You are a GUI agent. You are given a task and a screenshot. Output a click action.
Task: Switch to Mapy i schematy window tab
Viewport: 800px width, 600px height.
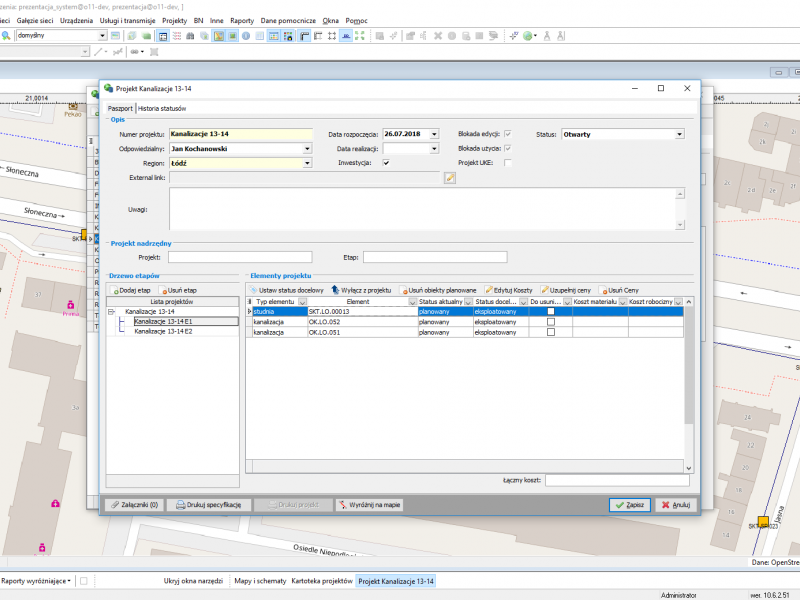(x=260, y=581)
